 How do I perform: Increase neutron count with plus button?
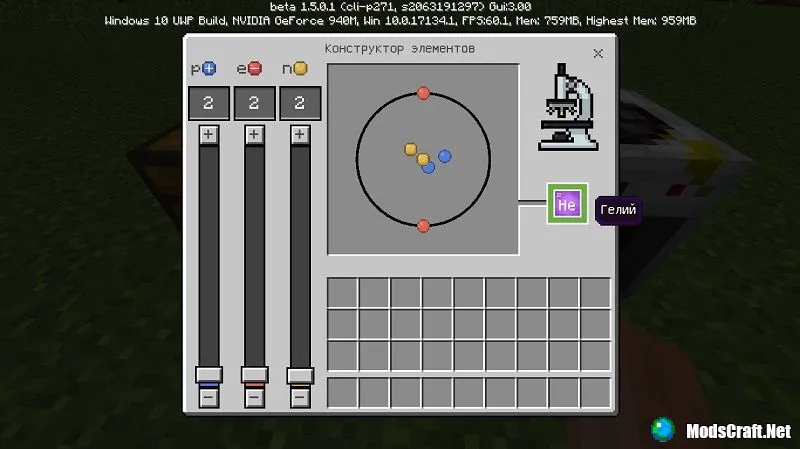tap(300, 134)
